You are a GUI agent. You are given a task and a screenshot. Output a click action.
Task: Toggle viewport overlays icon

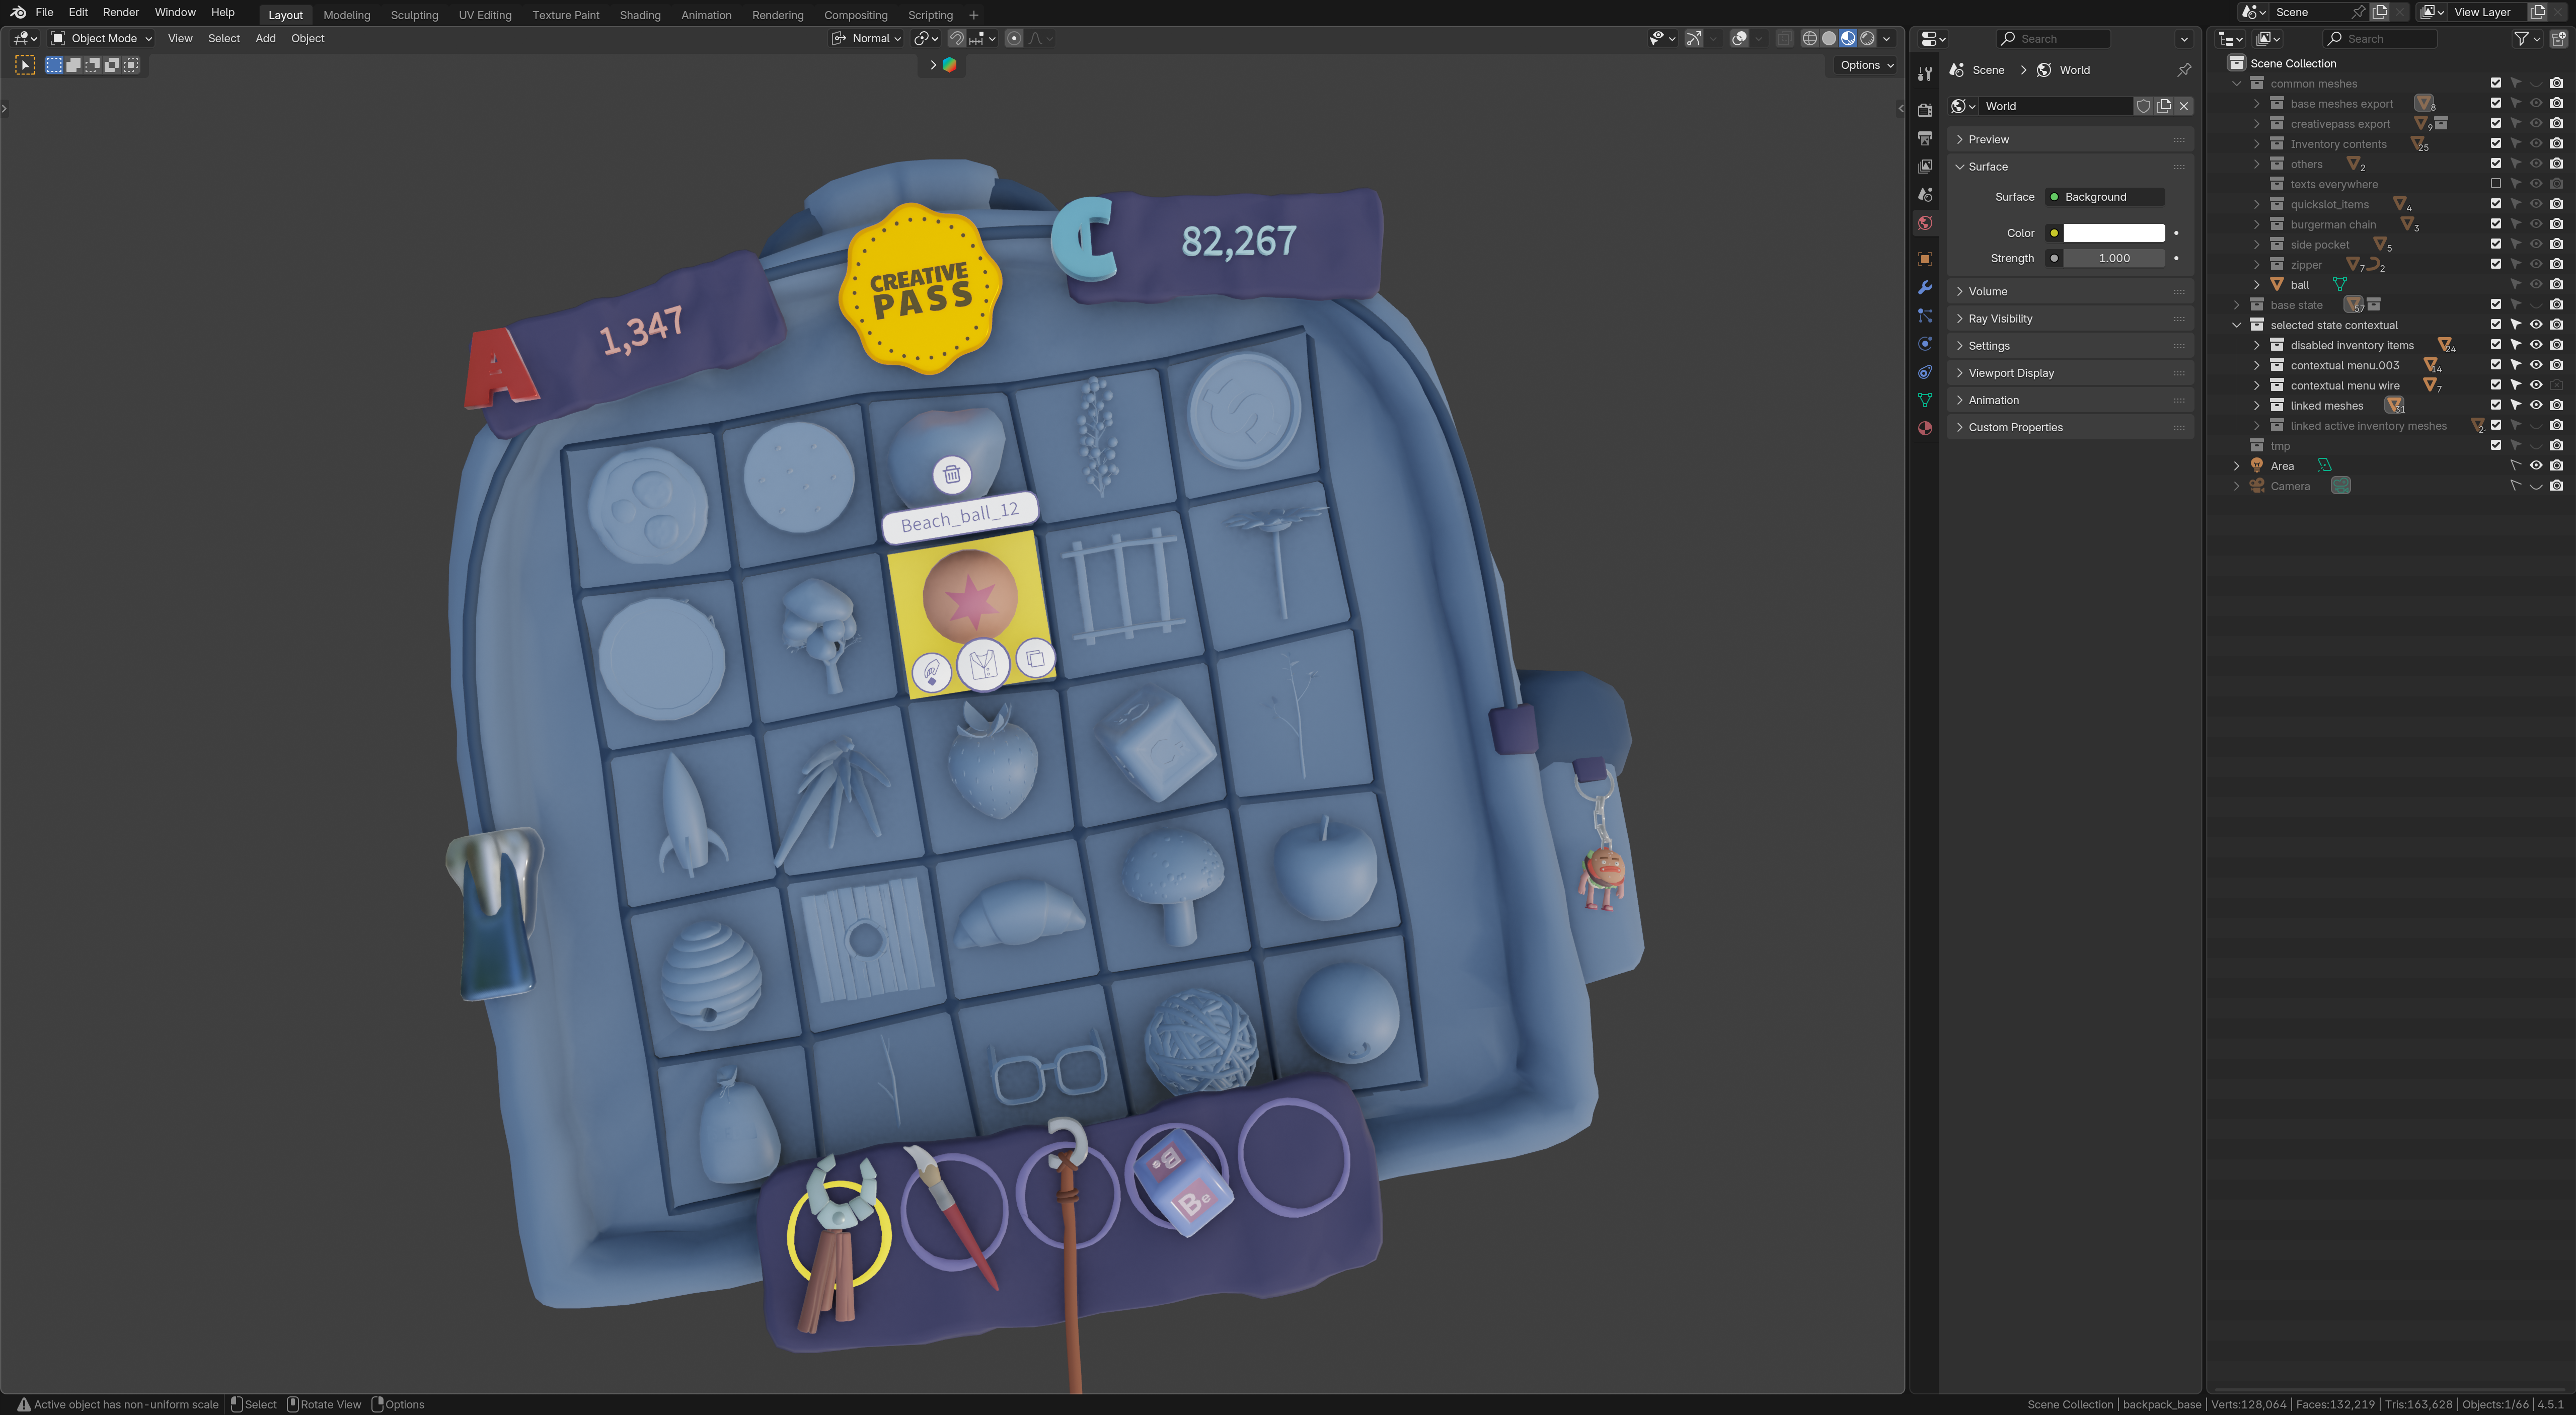pos(1740,38)
